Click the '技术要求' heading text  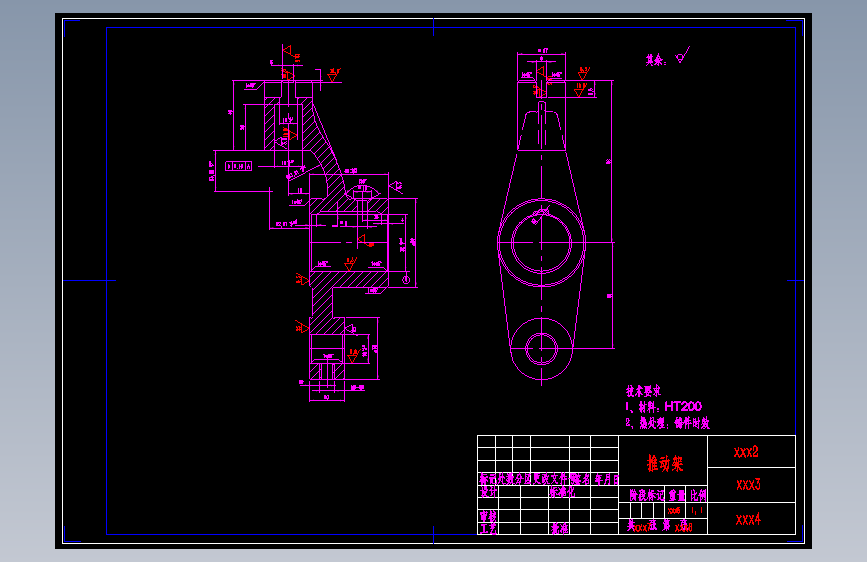click(643, 391)
